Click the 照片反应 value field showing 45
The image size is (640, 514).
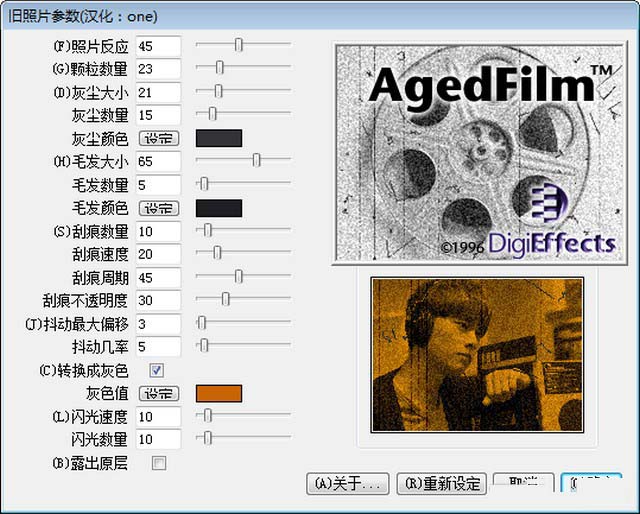coord(158,46)
